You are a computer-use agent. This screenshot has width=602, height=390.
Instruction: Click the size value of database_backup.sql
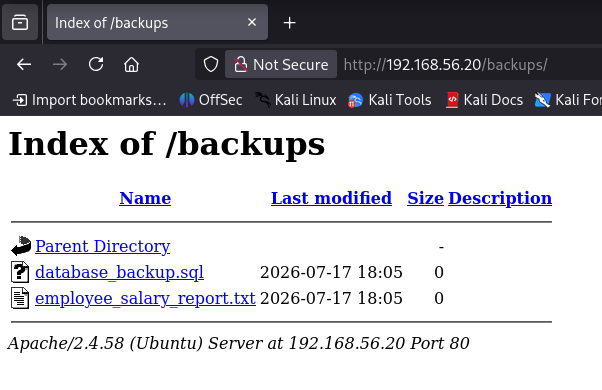[439, 272]
